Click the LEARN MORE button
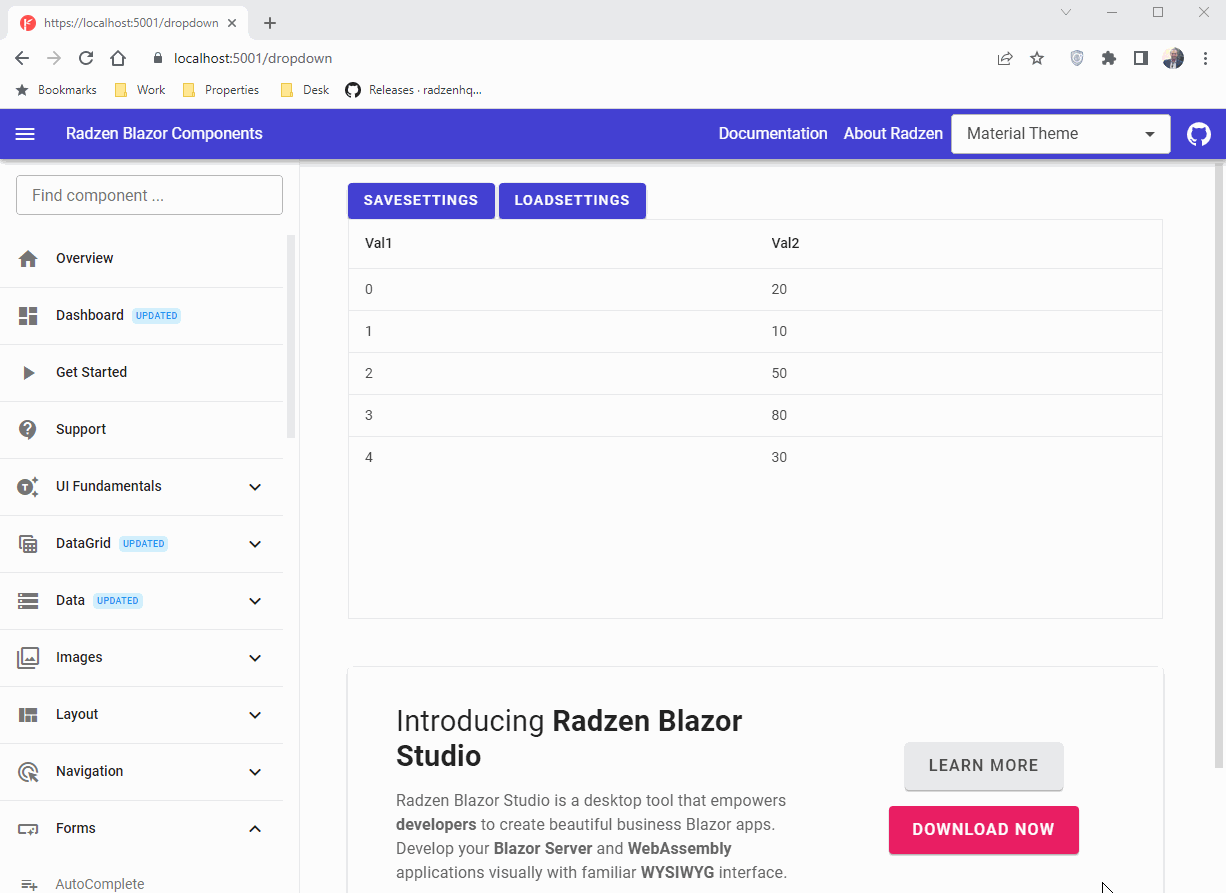Screen dimensions: 1226x893 click(984, 766)
